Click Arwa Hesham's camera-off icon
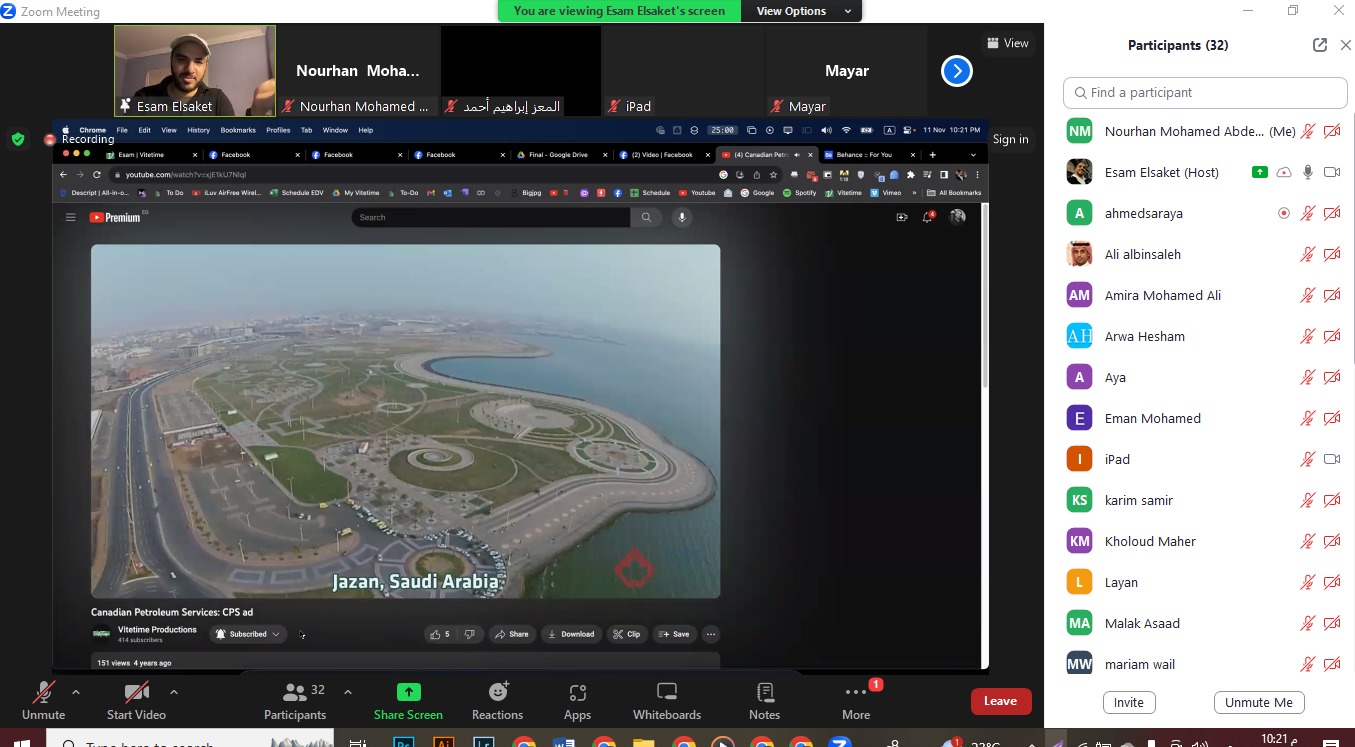1355x747 pixels. pyautogui.click(x=1332, y=336)
